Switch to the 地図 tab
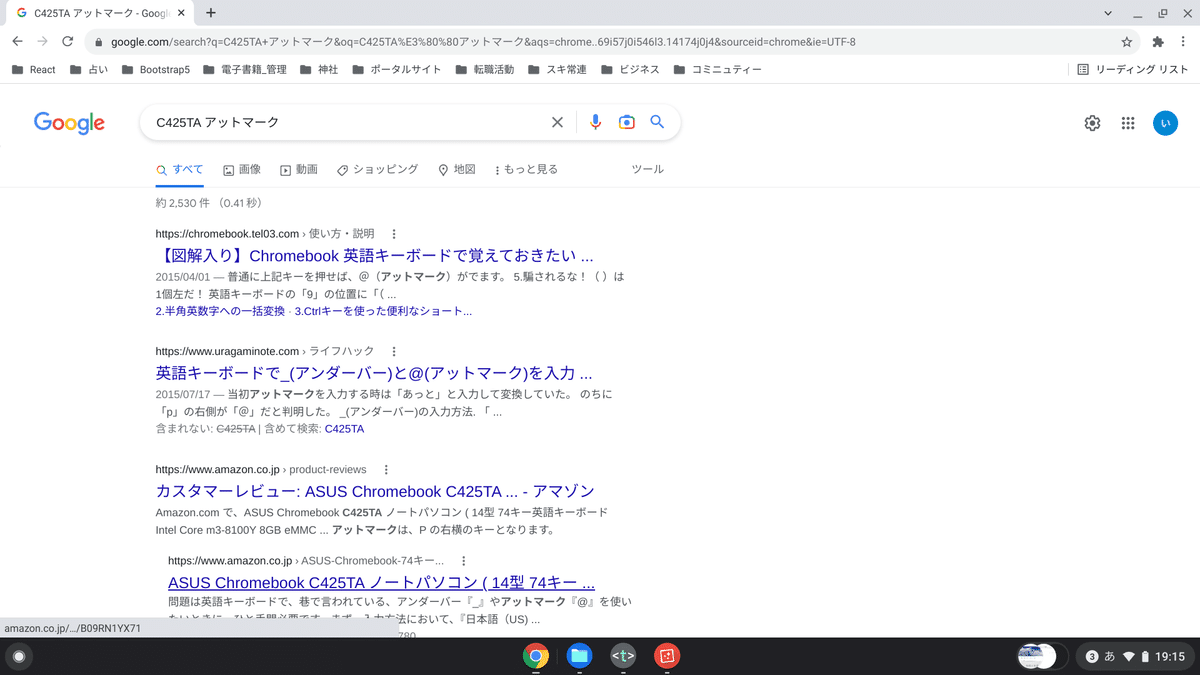Viewport: 1200px width, 675px height. click(x=457, y=170)
